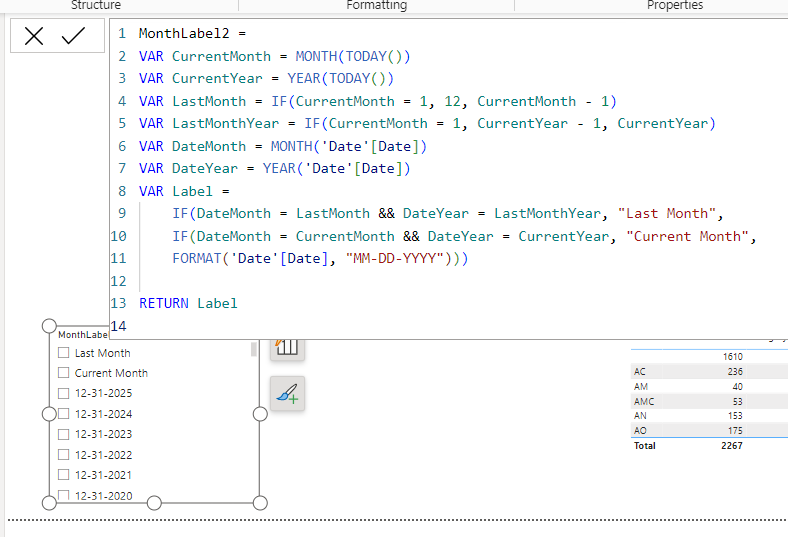Image resolution: width=788 pixels, height=537 pixels.
Task: Check the Last Month slicer option
Action: 63,353
